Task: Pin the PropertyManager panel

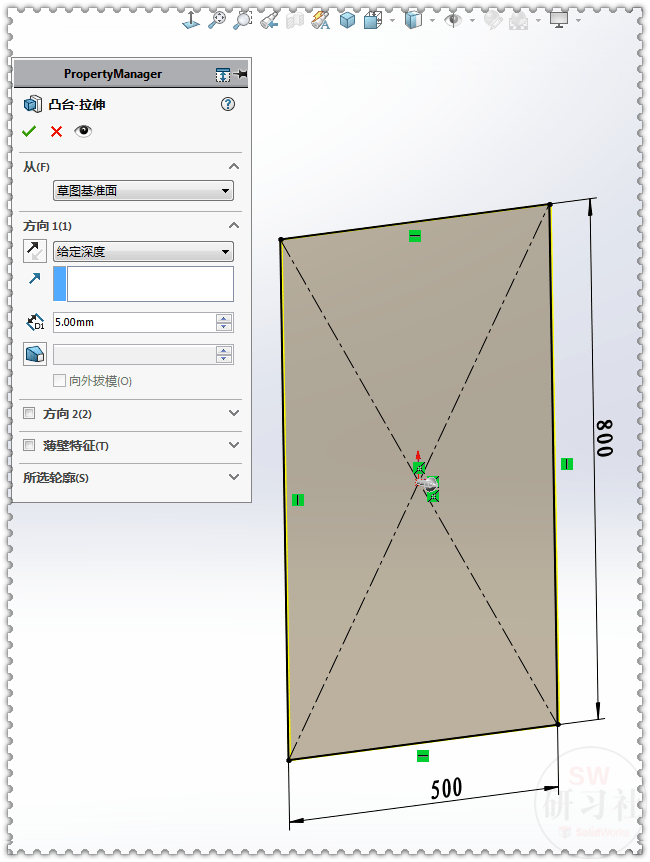Action: 240,74
